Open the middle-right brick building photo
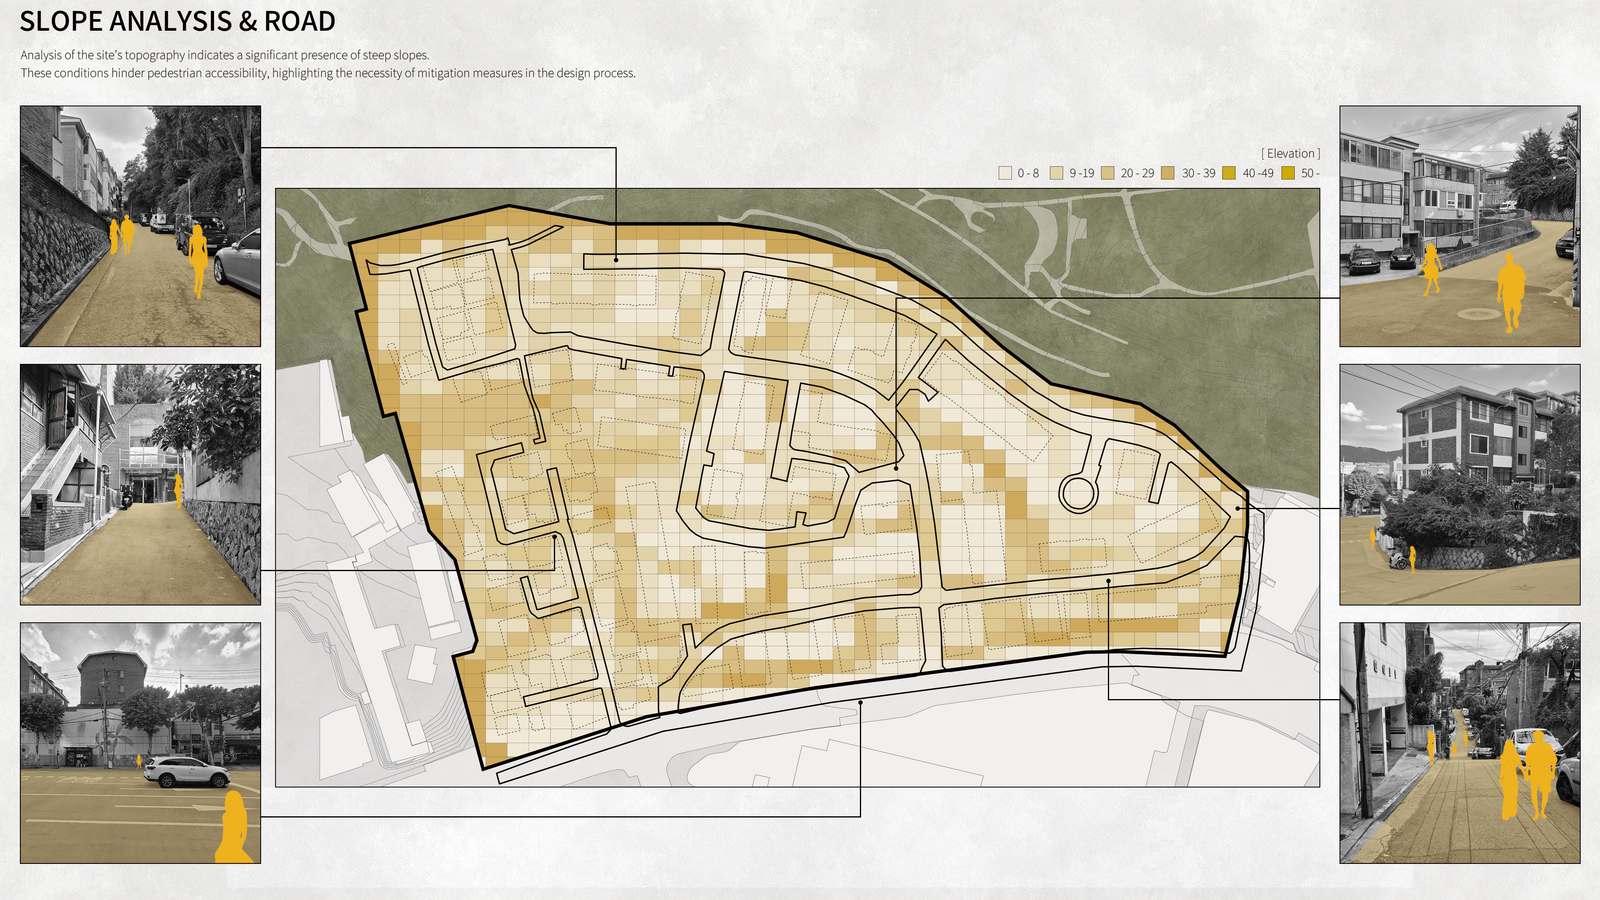The height and width of the screenshot is (900, 1600). [1460, 484]
